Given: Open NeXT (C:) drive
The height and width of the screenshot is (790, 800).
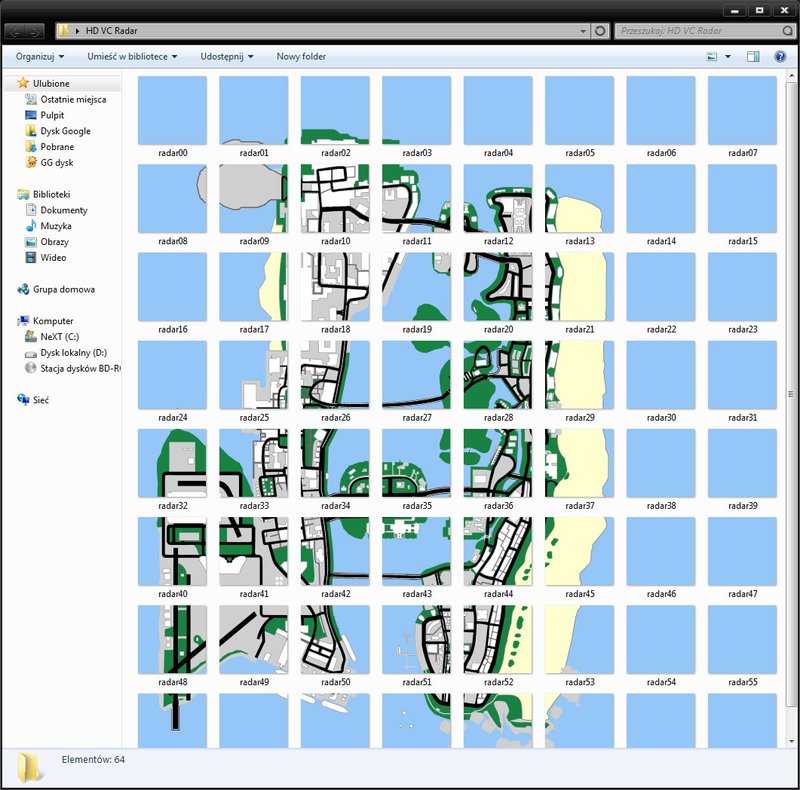Looking at the screenshot, I should click(x=60, y=337).
